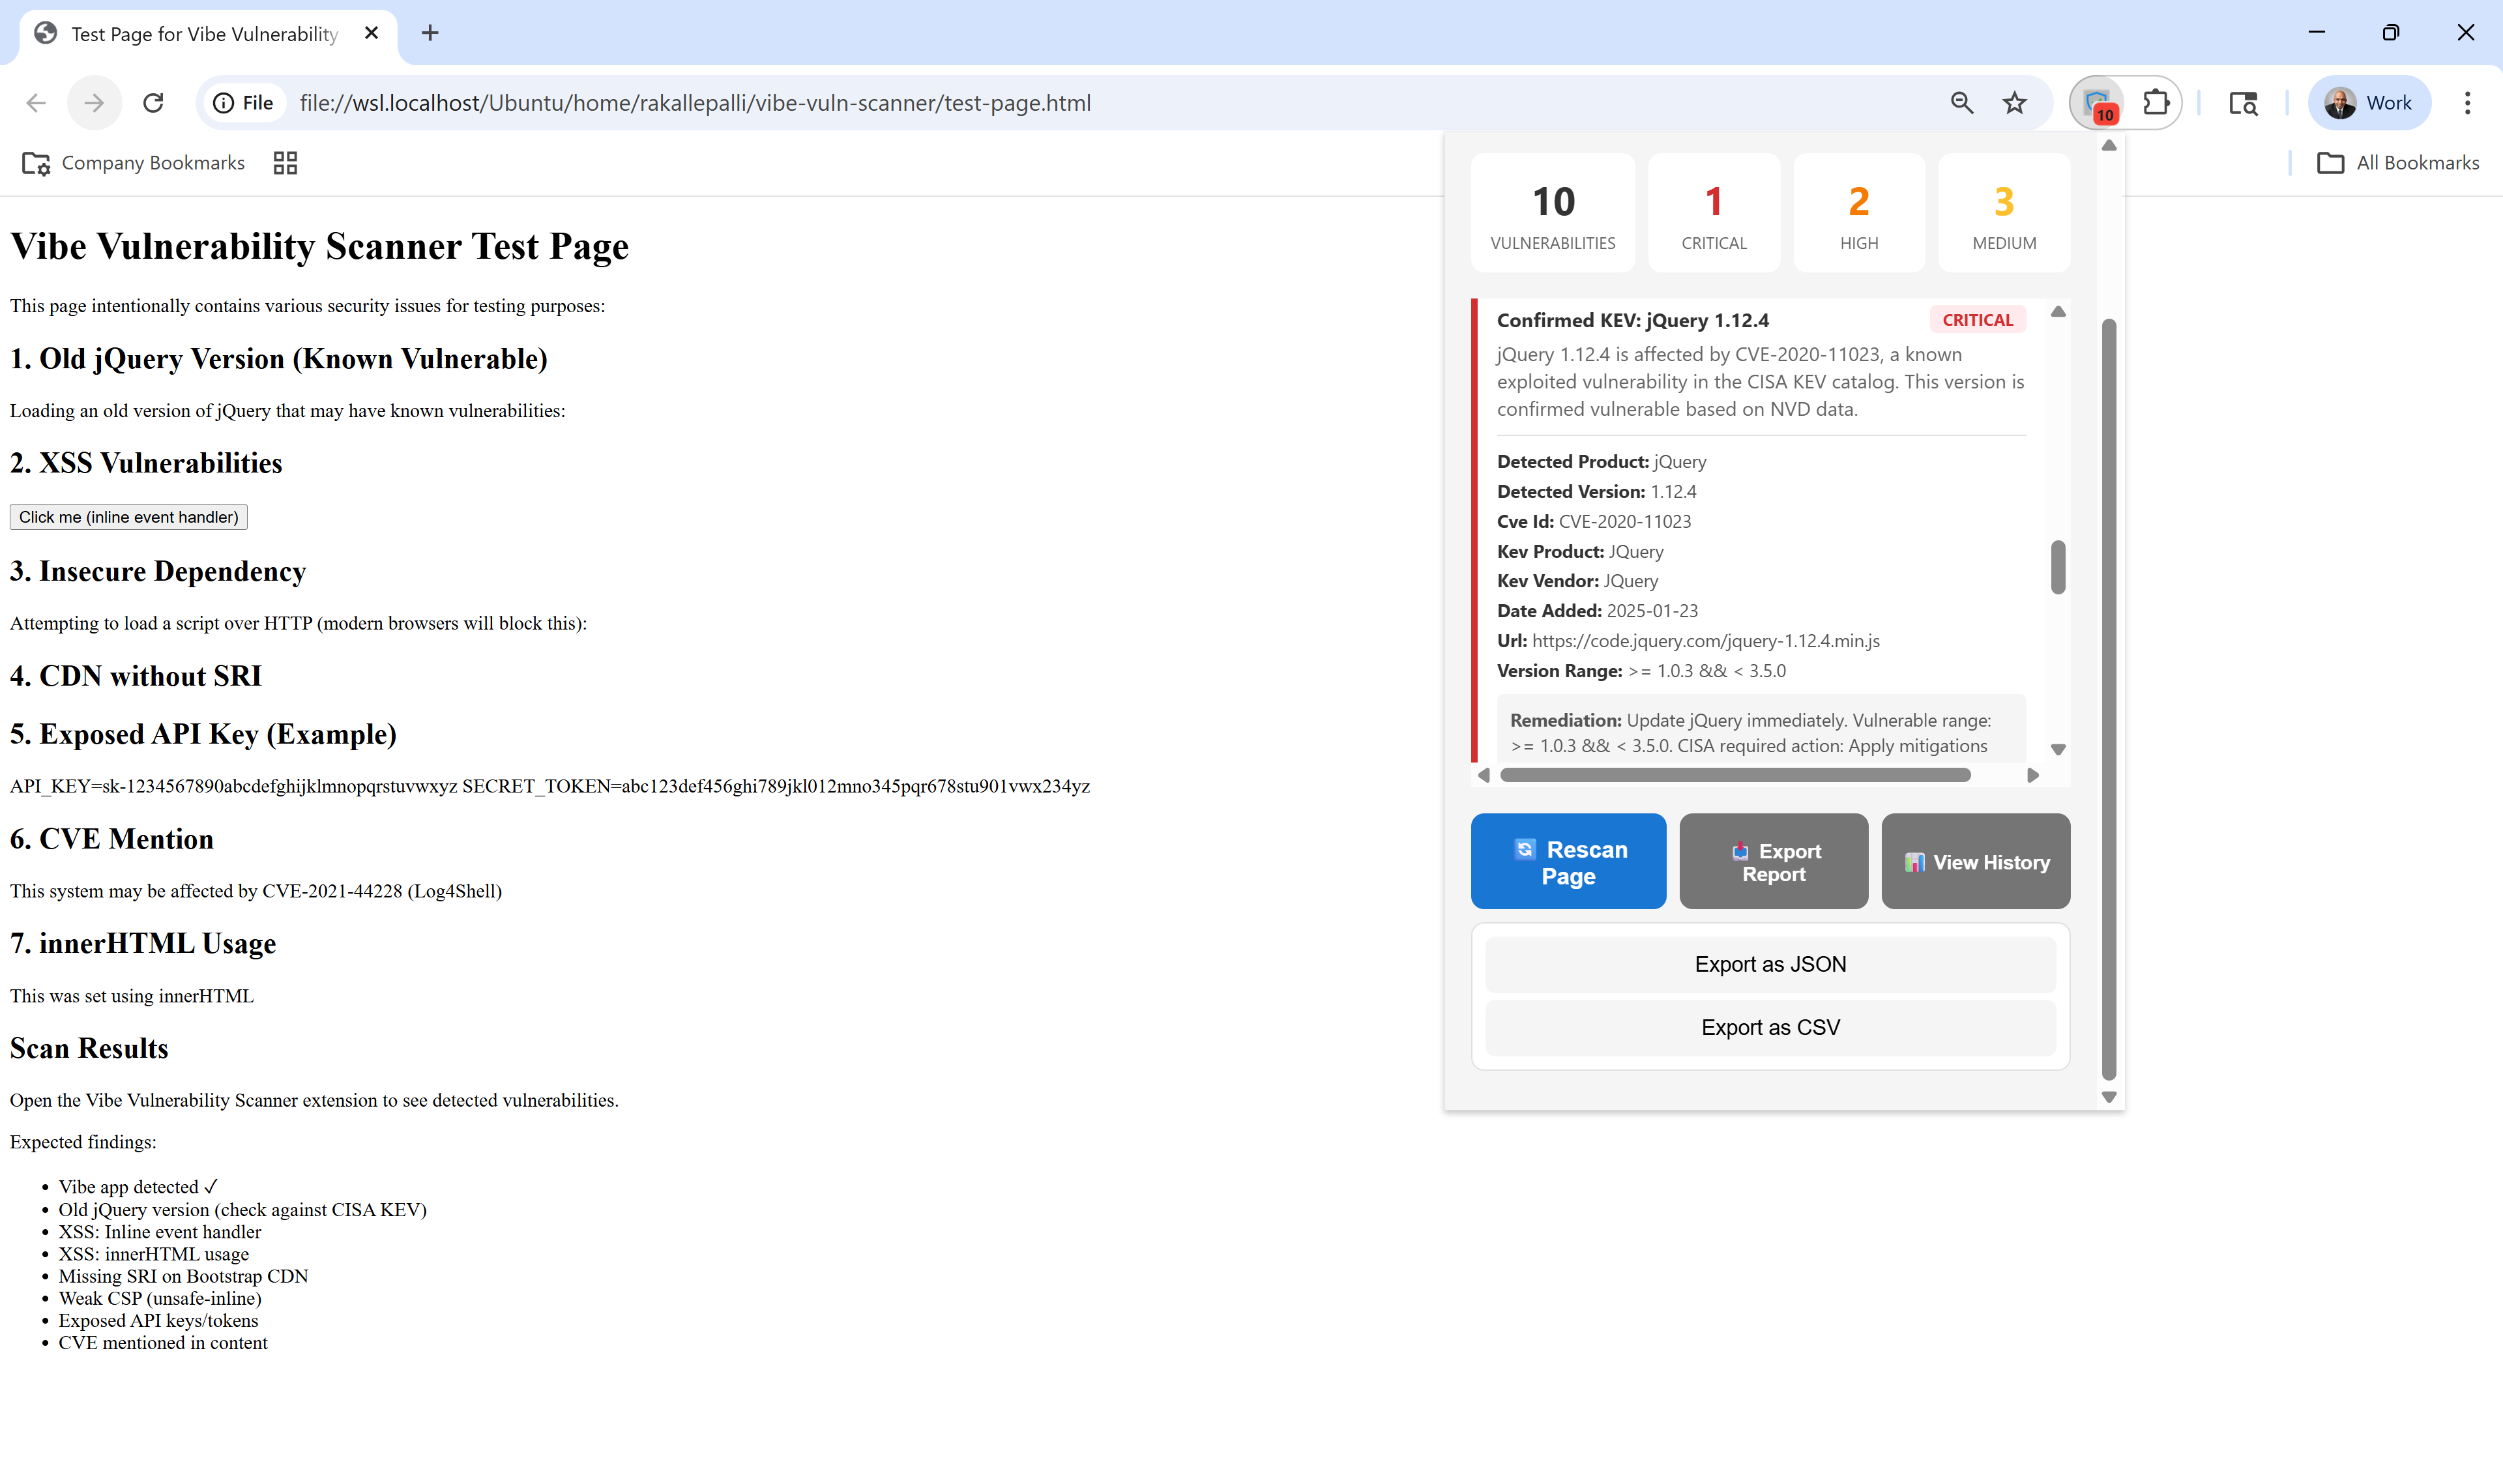Click the Remediation note box

(x=1760, y=730)
